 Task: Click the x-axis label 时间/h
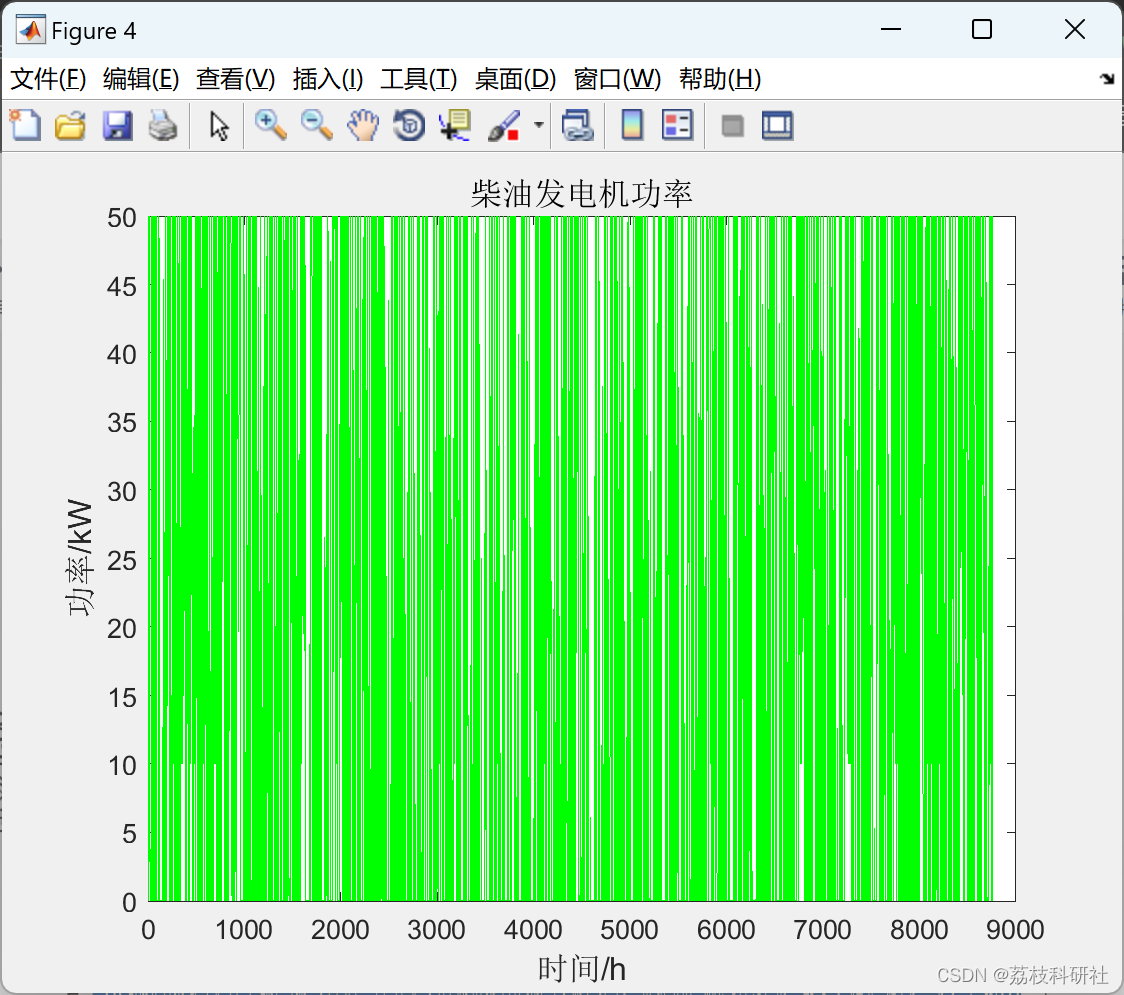point(581,968)
